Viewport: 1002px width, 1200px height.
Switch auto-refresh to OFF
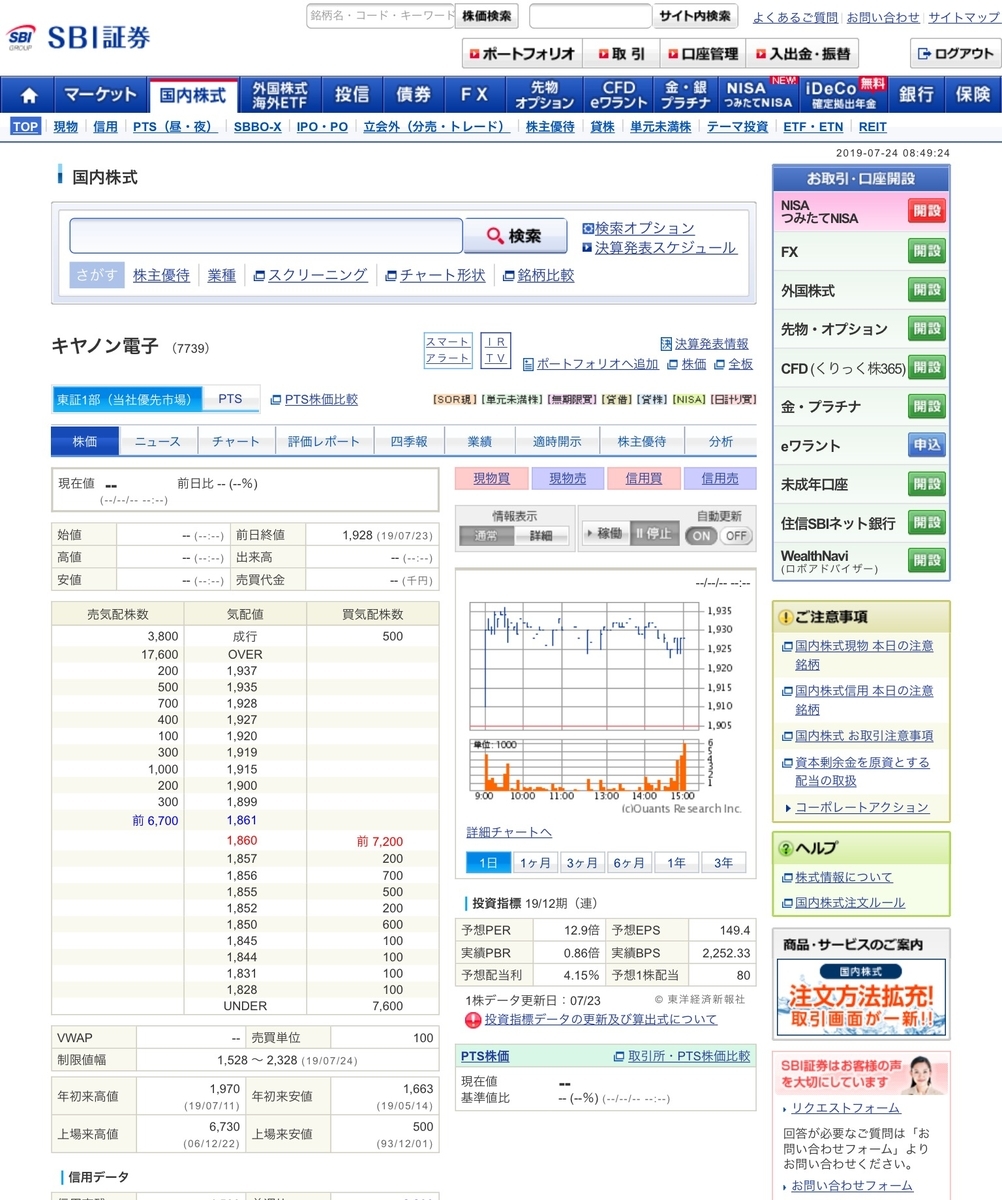(735, 535)
